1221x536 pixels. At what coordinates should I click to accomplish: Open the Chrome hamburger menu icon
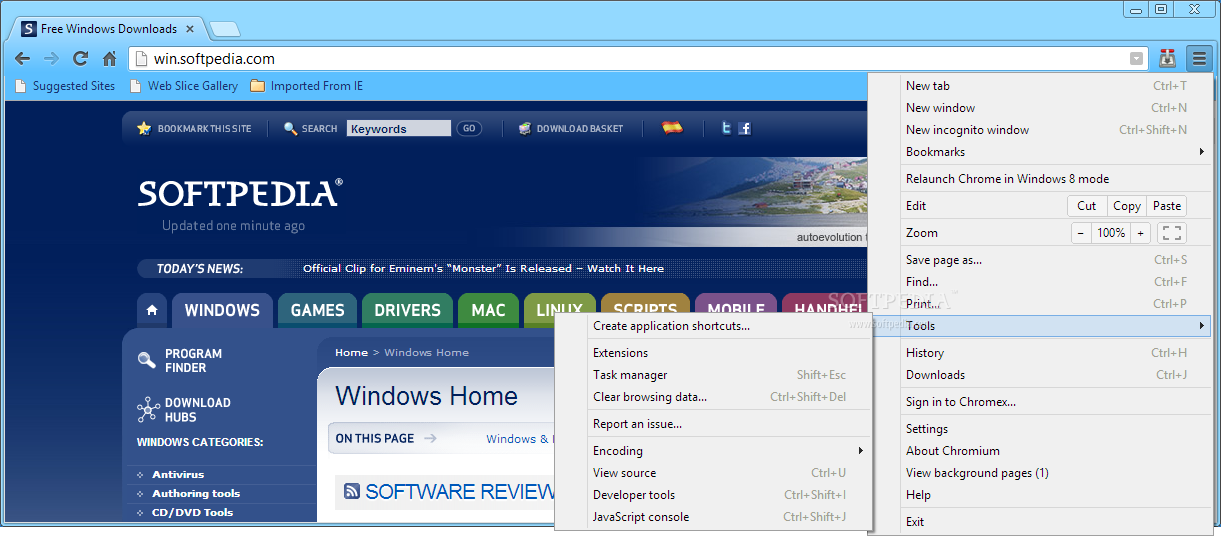coord(1199,58)
